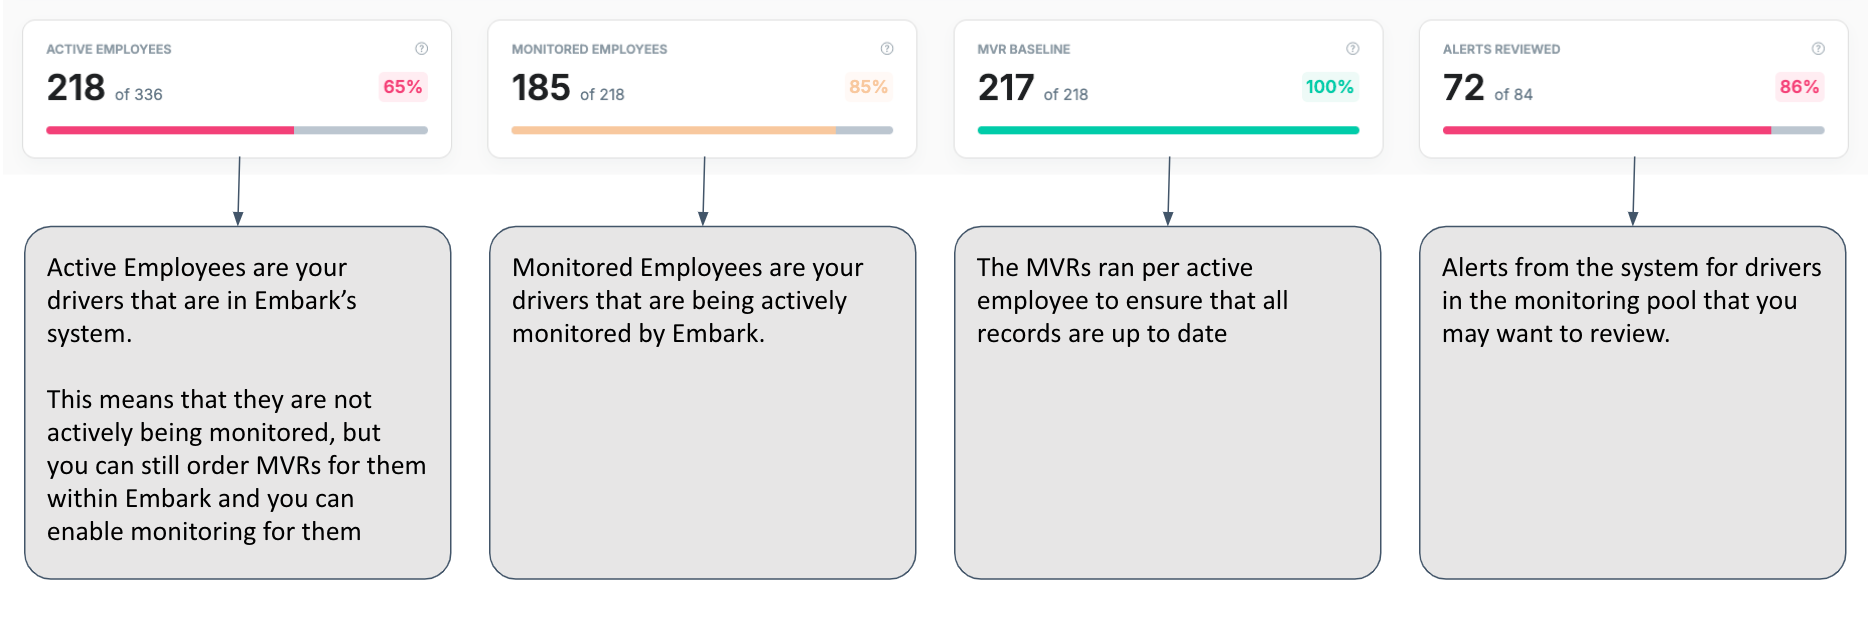Select the 72 Alerts Reviewed count

(1464, 88)
